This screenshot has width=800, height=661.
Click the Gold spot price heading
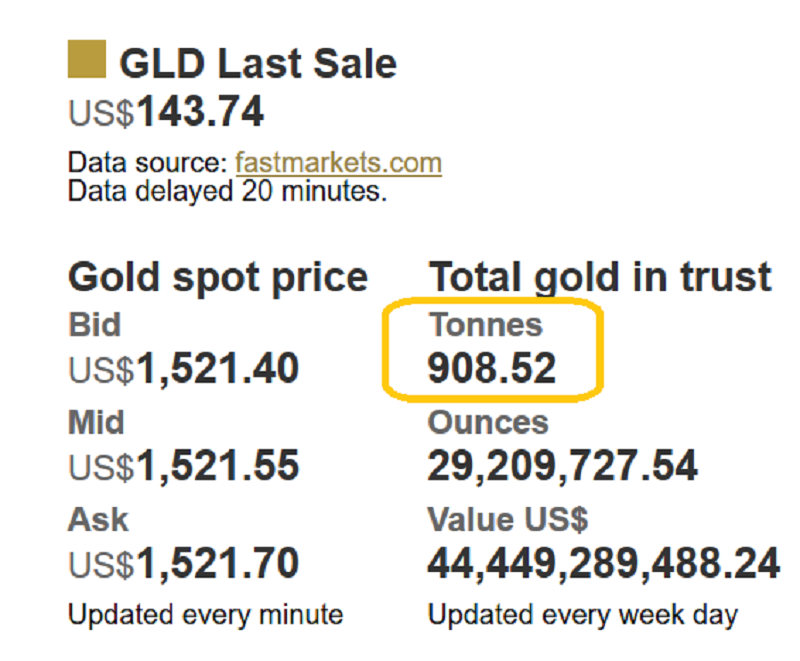tap(218, 276)
